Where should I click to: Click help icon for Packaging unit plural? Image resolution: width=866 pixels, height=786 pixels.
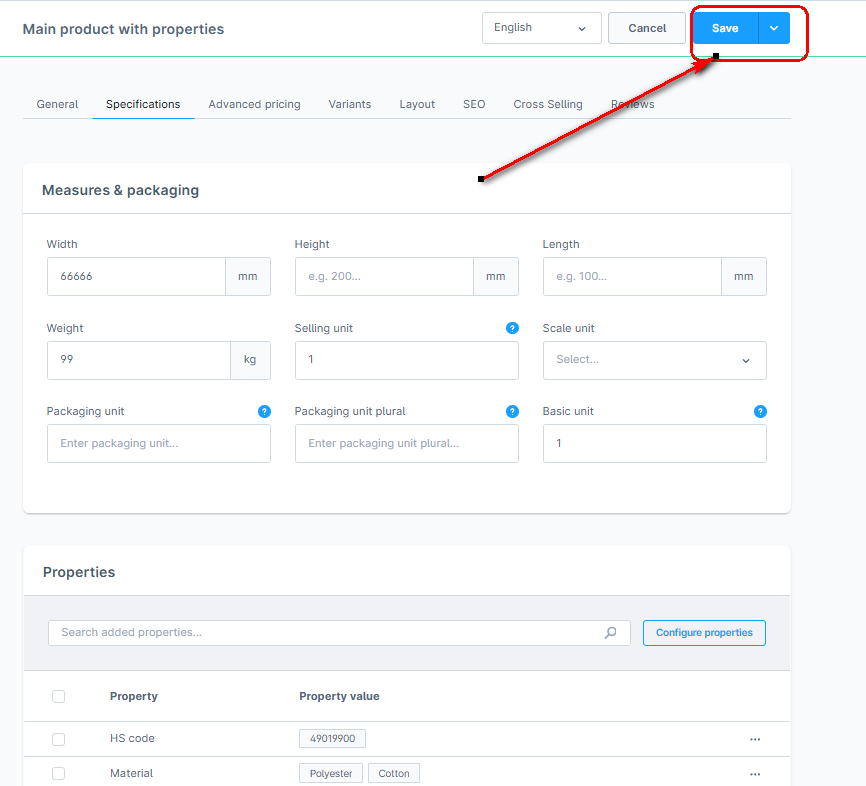(512, 411)
